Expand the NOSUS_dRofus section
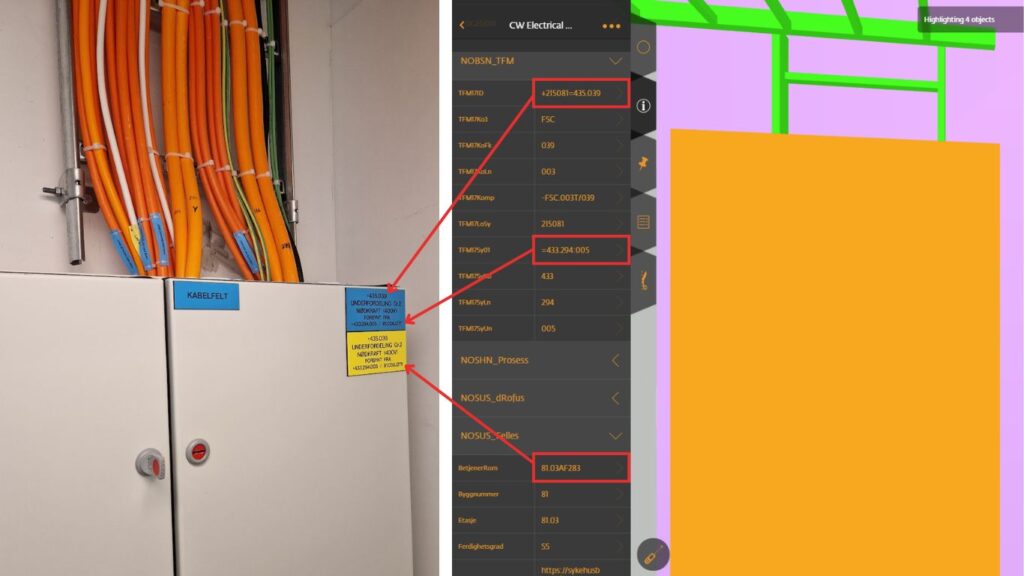1024x576 pixels. pyautogui.click(x=616, y=397)
